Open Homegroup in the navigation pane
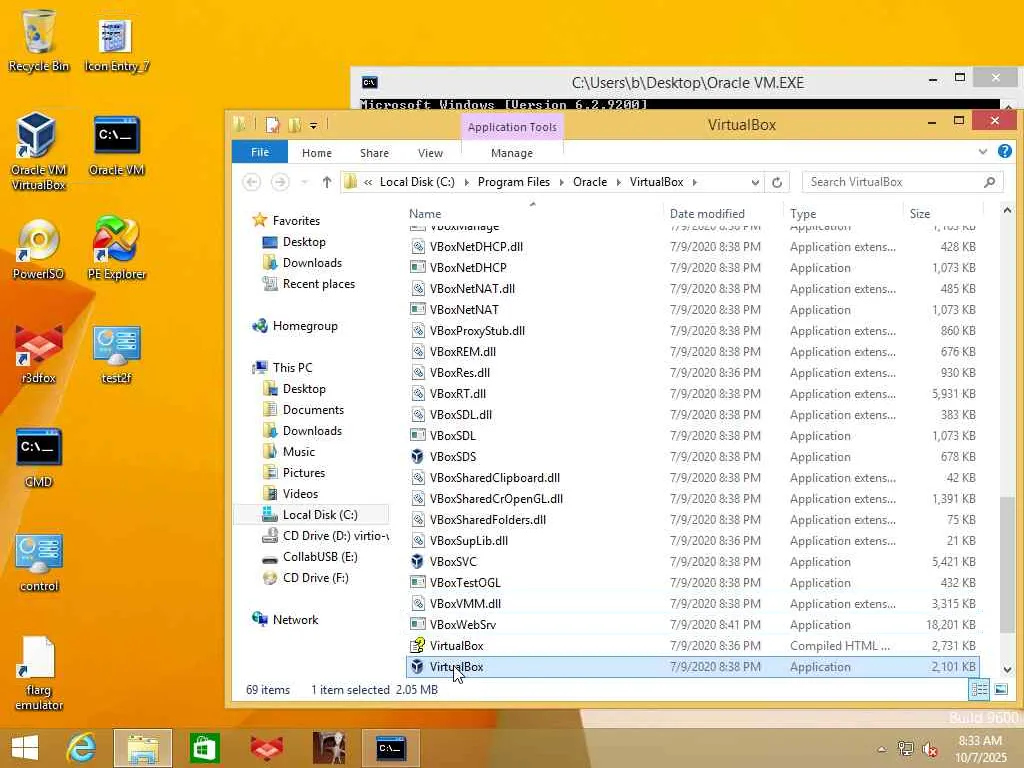Screen dimensions: 1024x768 305,326
